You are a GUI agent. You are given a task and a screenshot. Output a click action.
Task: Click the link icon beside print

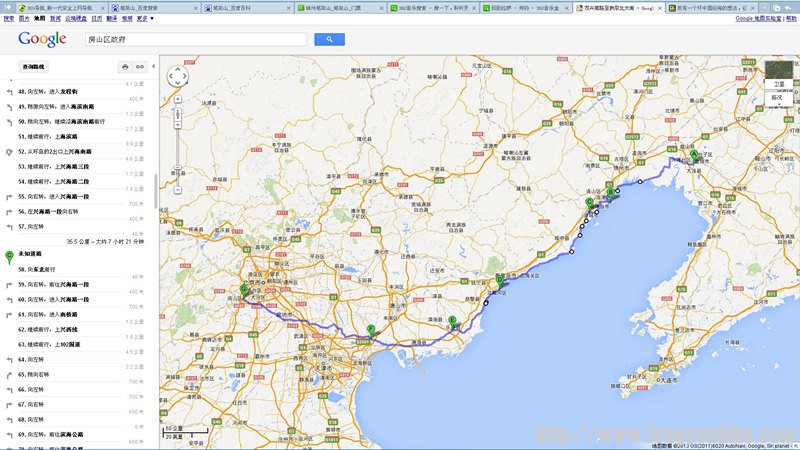[140, 67]
